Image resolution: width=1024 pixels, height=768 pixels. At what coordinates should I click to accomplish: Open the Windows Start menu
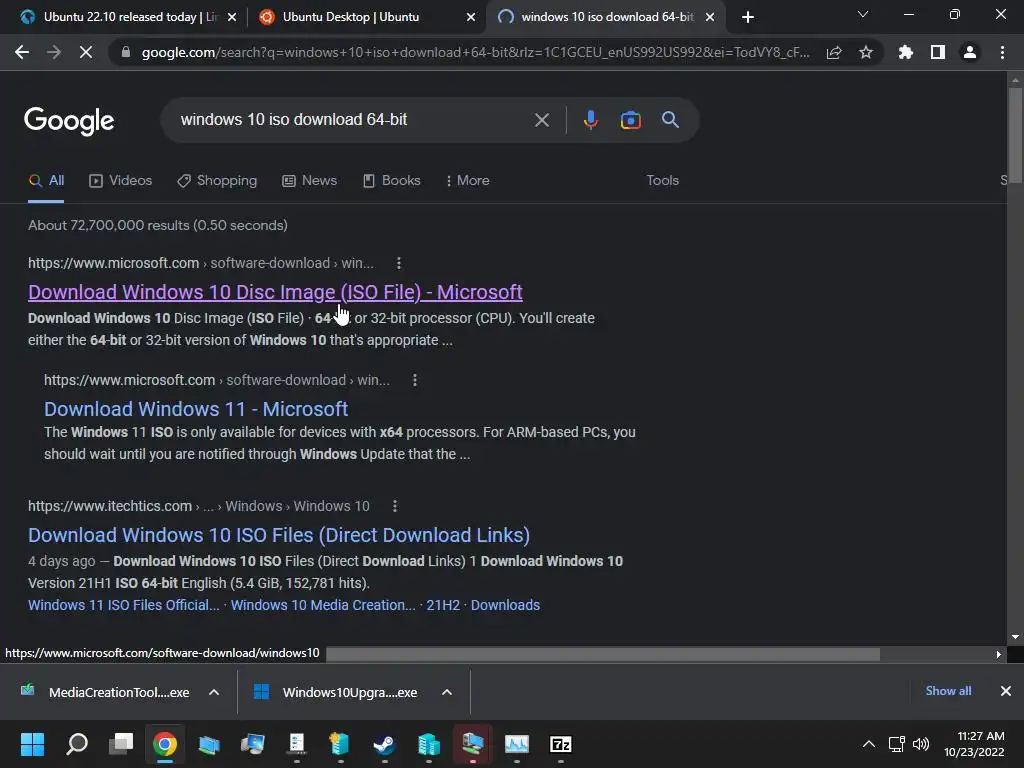pos(32,744)
